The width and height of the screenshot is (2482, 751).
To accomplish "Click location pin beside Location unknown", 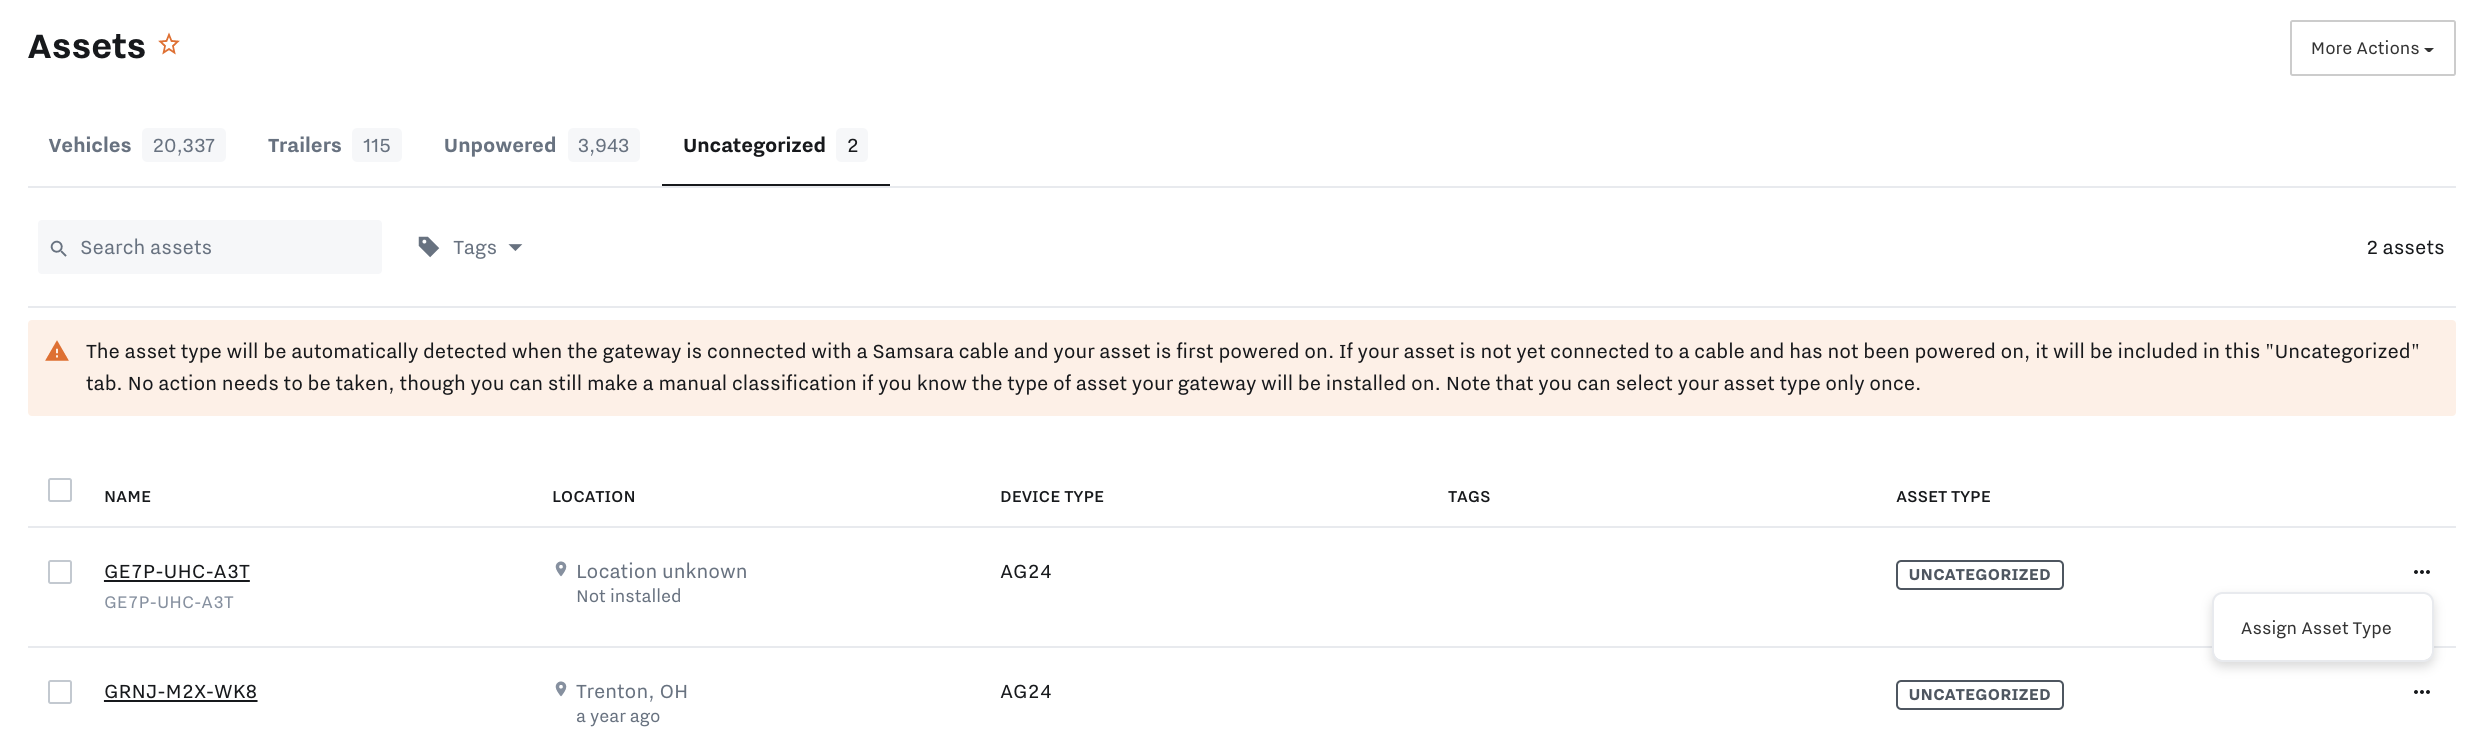I will pyautogui.click(x=561, y=569).
